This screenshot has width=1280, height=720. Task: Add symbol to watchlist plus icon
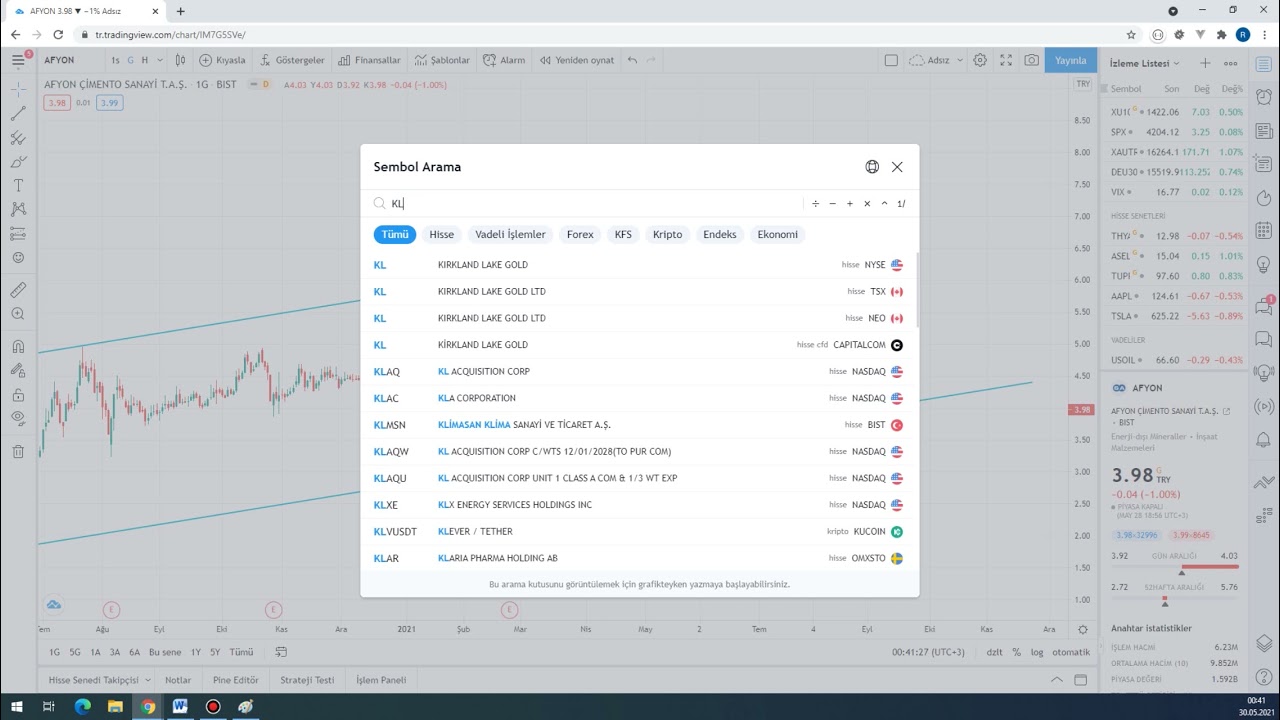[1205, 63]
